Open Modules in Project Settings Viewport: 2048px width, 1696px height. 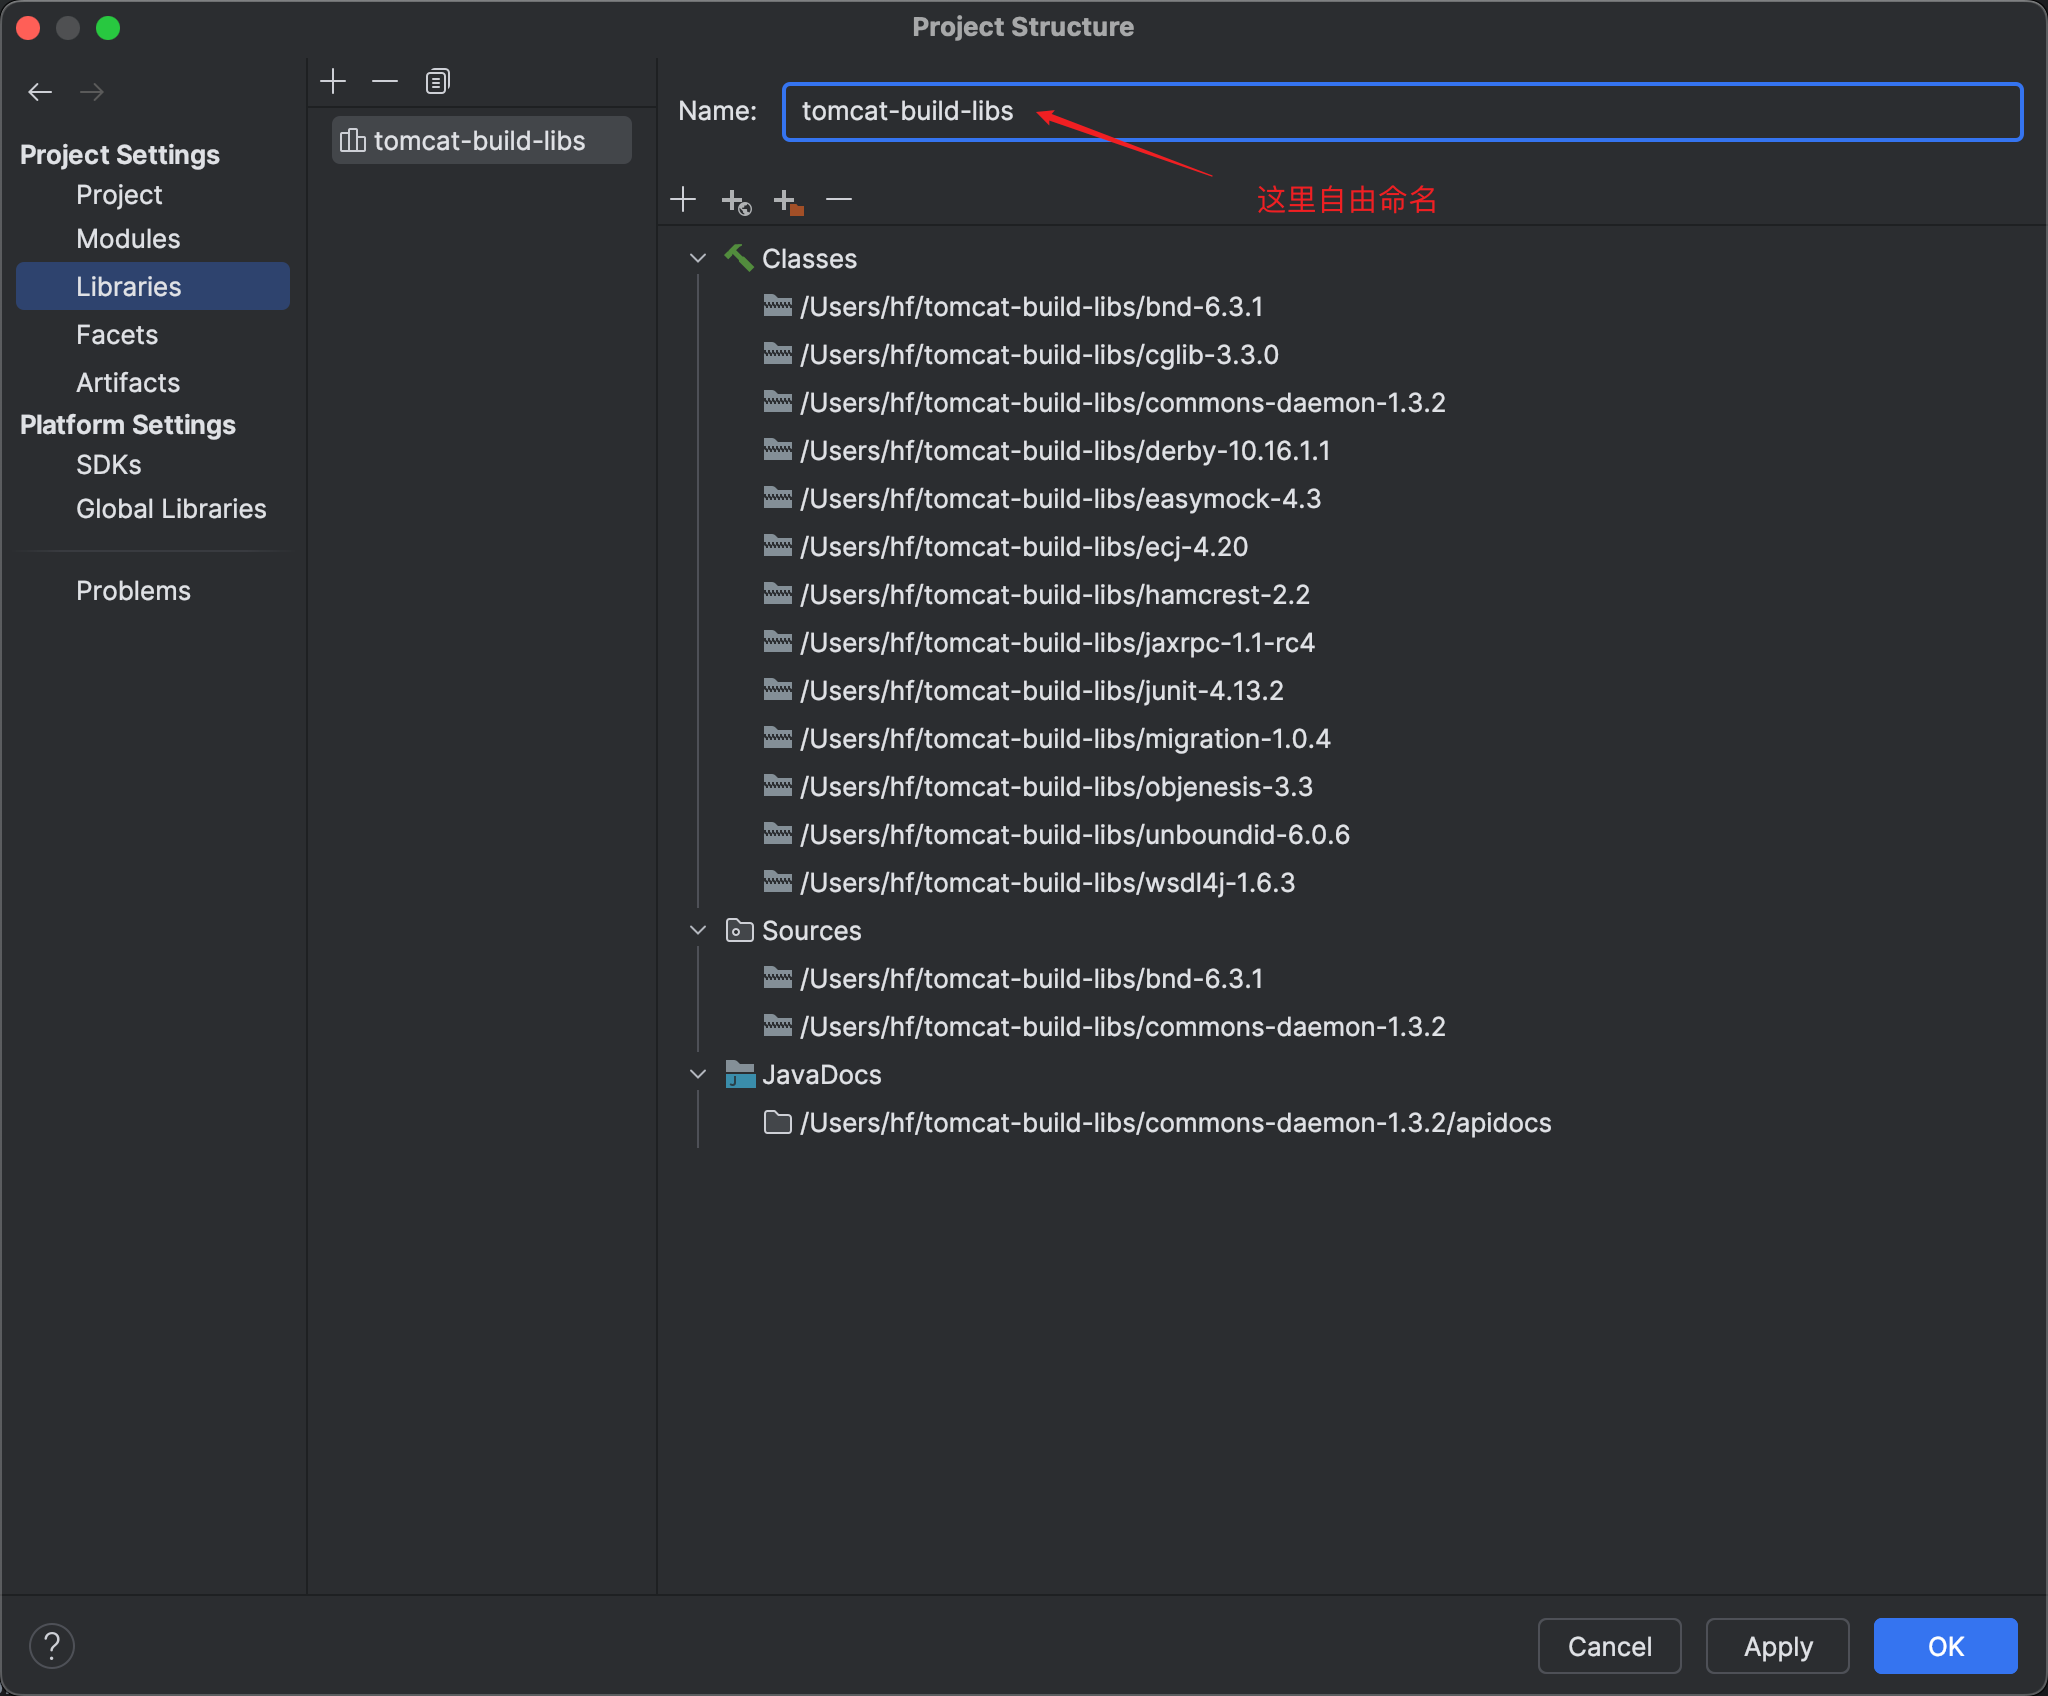point(128,239)
